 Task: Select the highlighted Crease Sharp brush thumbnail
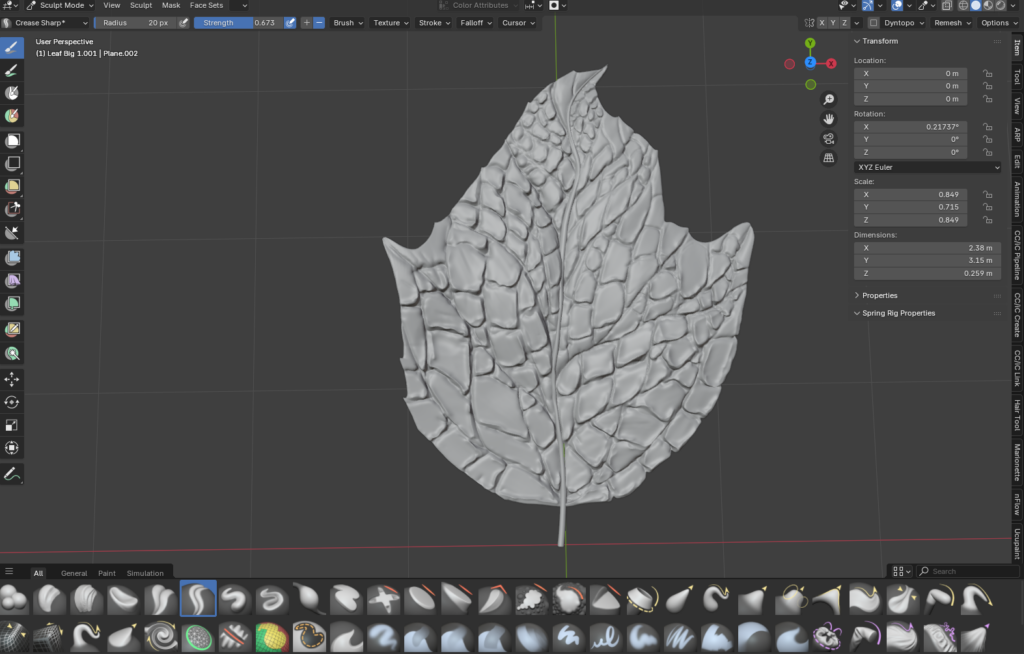198,598
